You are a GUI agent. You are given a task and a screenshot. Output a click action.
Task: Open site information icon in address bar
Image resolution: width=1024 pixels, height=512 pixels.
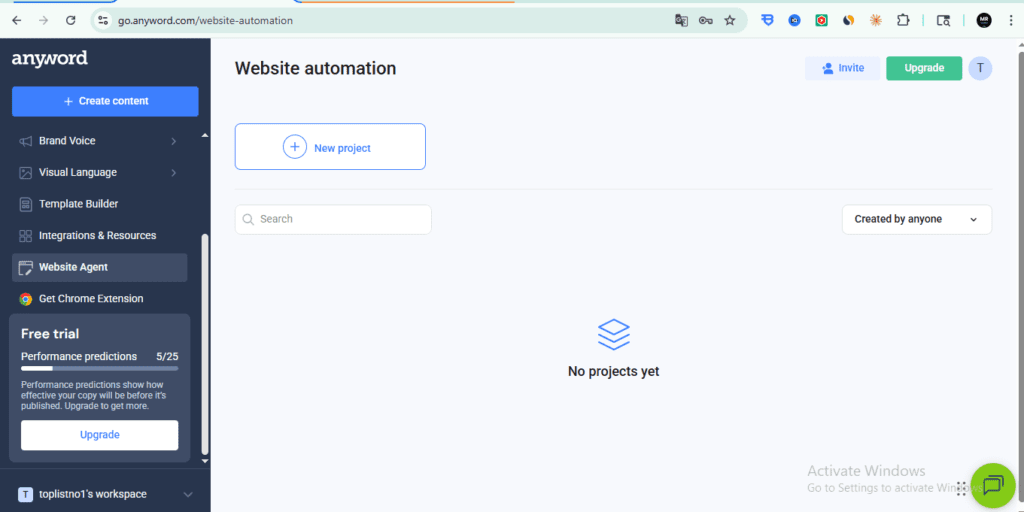tap(103, 20)
